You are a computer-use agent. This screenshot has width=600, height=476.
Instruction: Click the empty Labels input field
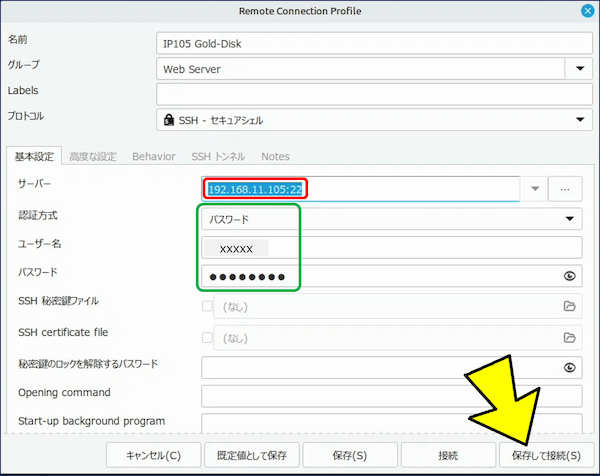374,94
